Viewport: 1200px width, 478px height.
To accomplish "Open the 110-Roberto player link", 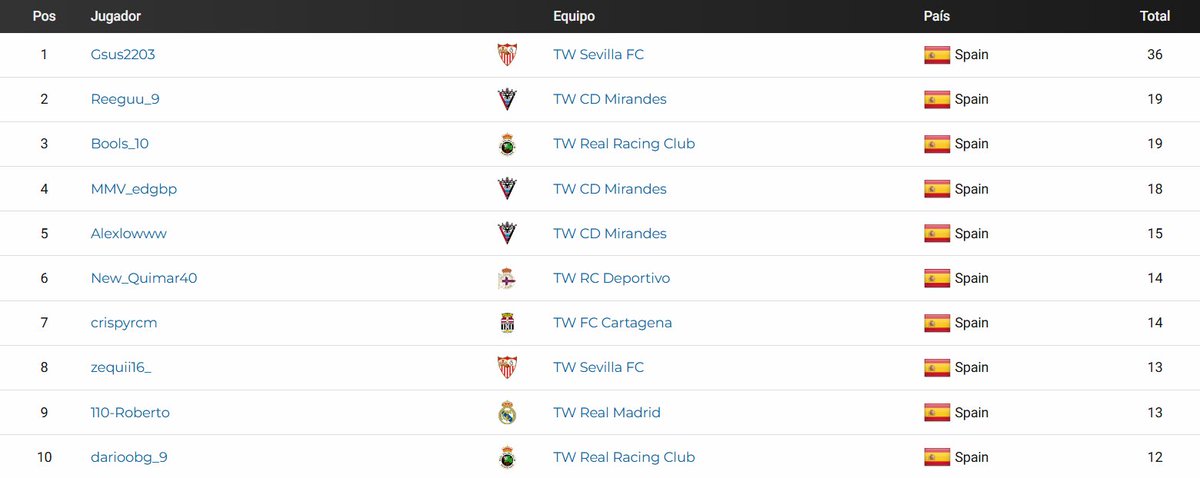I will tap(130, 412).
